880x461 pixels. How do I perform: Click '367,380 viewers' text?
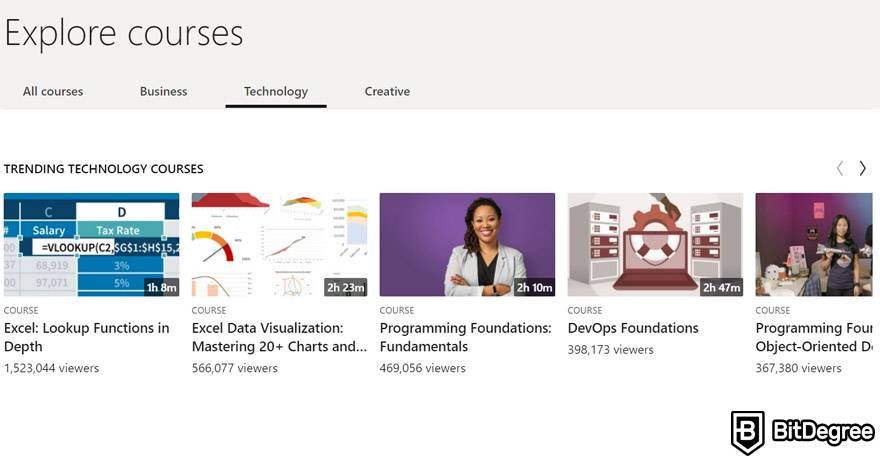799,368
